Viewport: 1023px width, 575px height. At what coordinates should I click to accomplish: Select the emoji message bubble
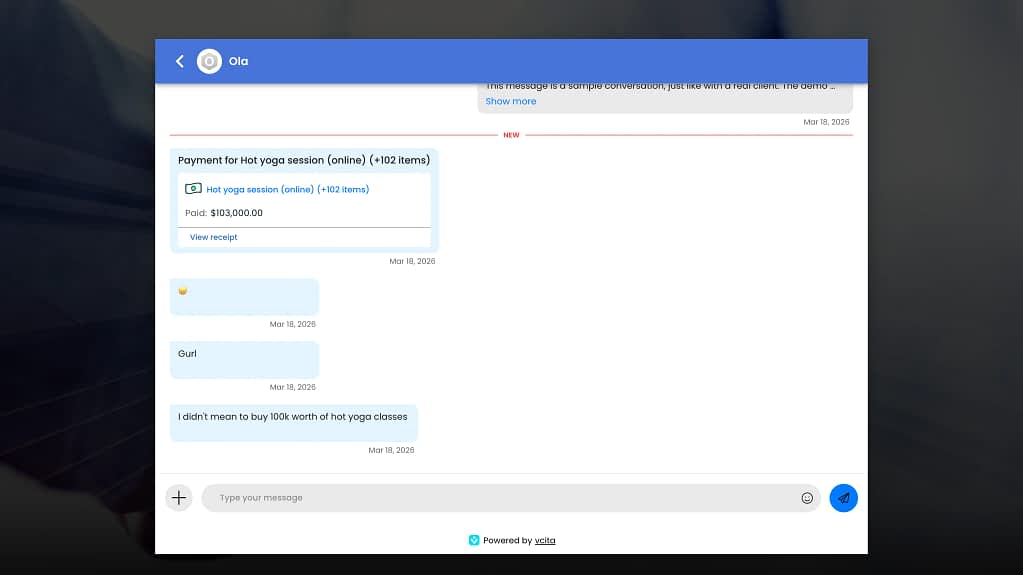pyautogui.click(x=245, y=297)
